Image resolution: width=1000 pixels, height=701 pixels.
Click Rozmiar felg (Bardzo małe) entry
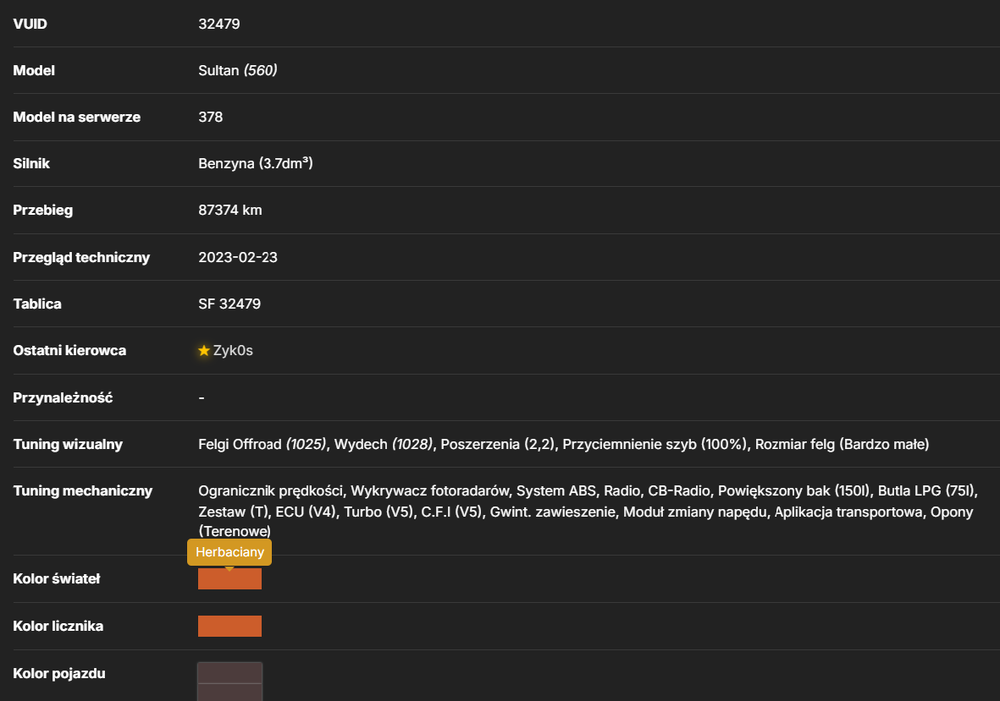[x=842, y=445]
